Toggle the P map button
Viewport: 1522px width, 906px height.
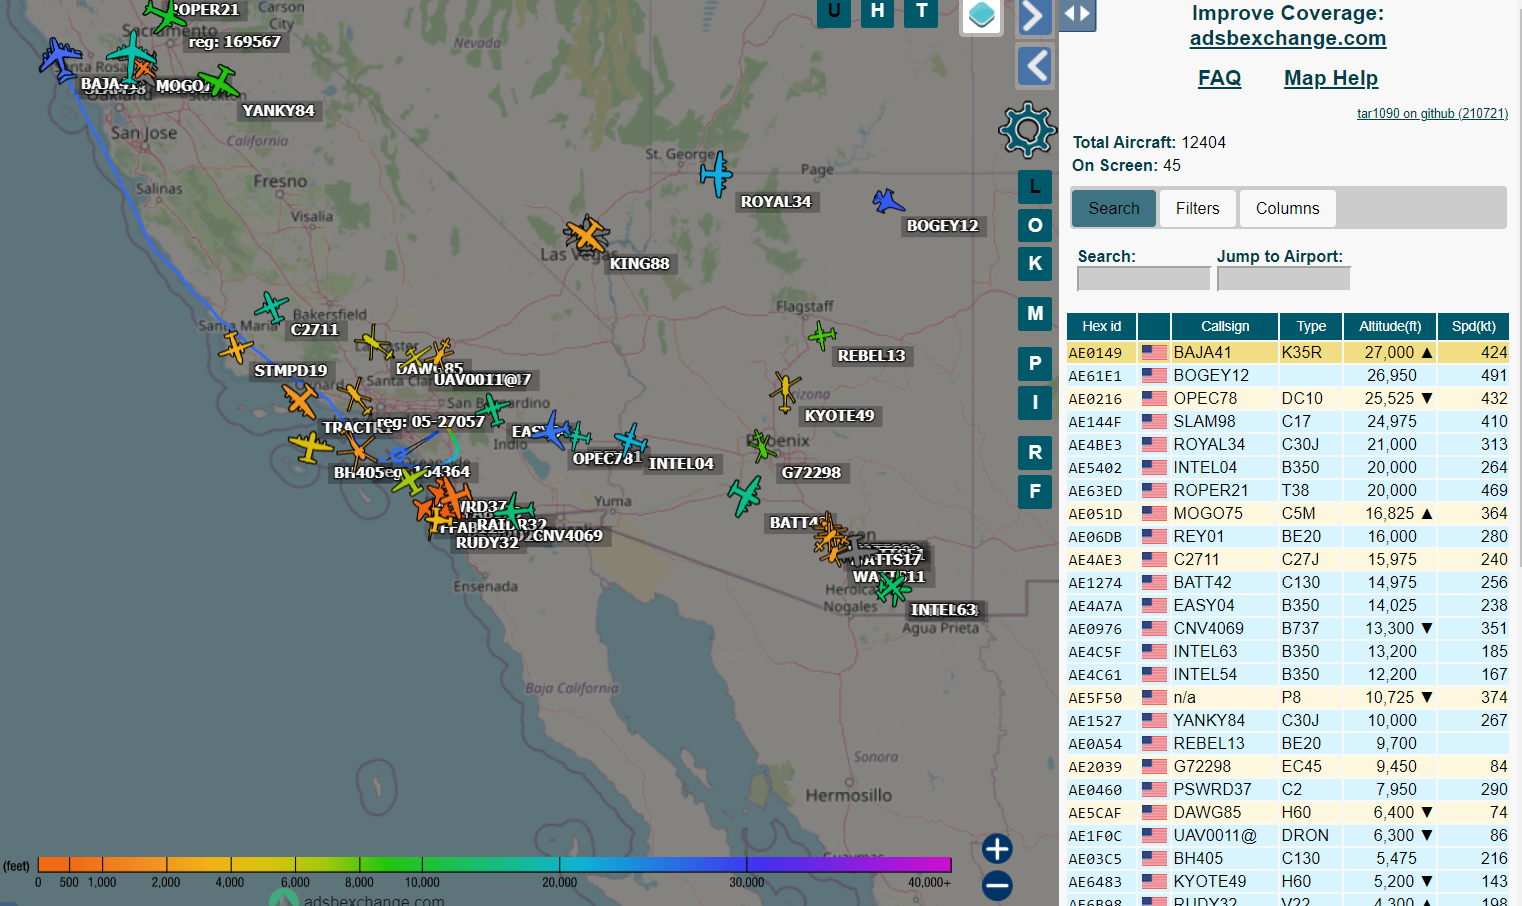[1035, 363]
